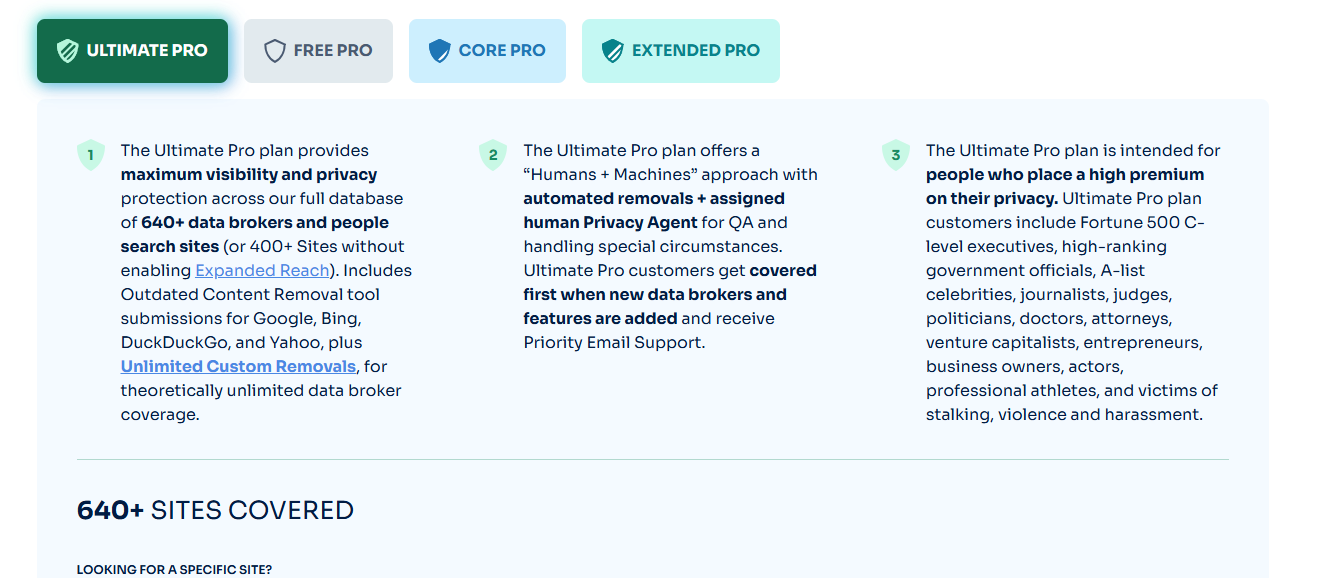The image size is (1322, 578).
Task: Switch to the FREE PRO plan tab
Action: [x=332, y=51]
